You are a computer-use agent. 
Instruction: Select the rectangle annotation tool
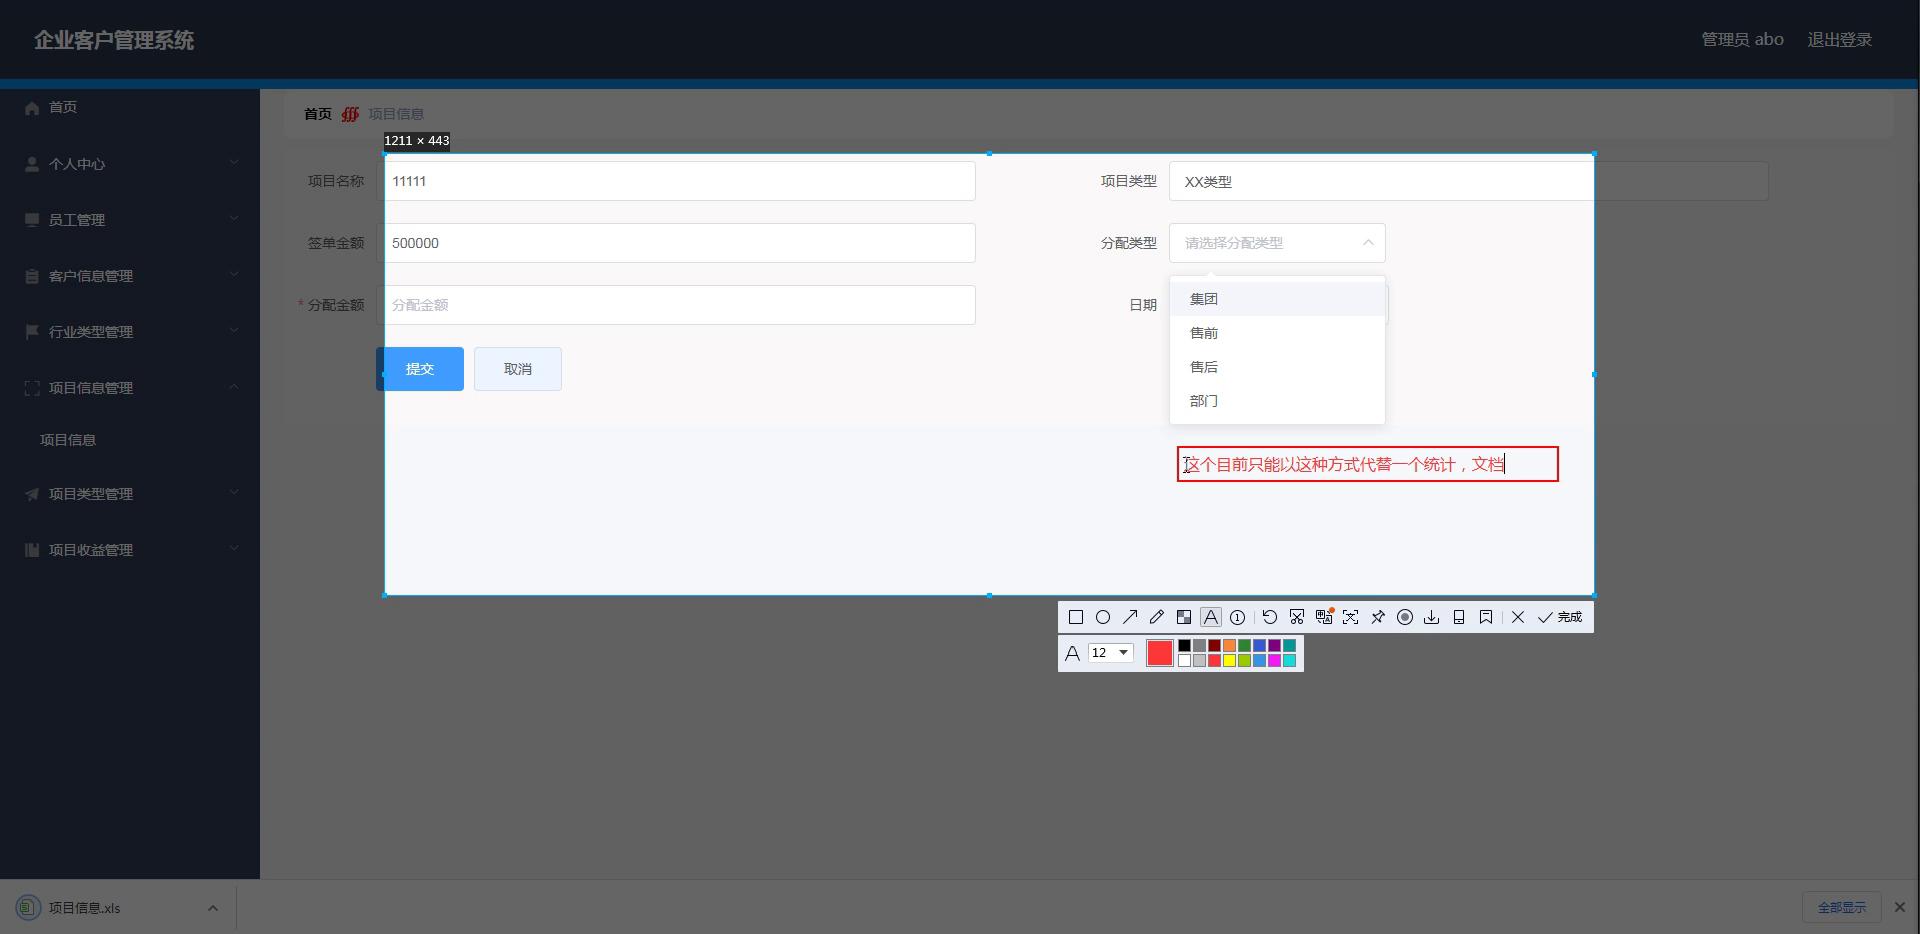1076,617
